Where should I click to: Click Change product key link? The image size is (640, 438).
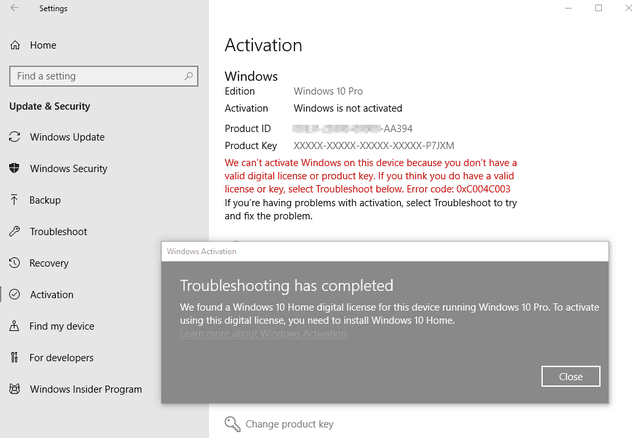[x=289, y=424]
